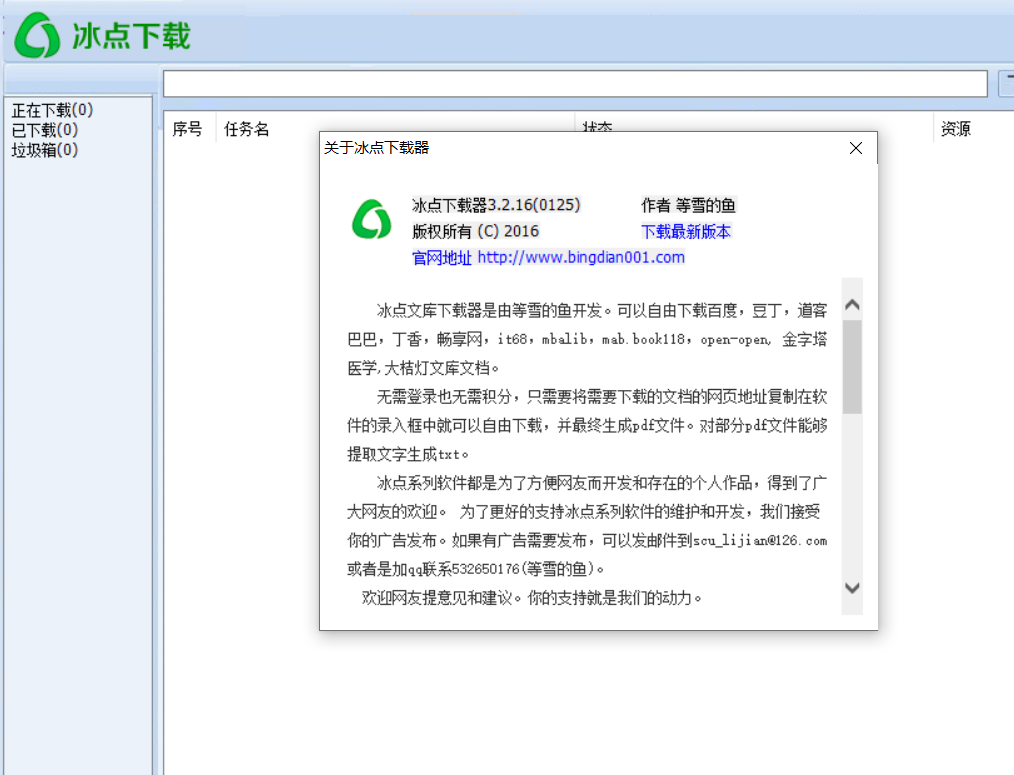Click the 资源 column header
Image resolution: width=1014 pixels, height=775 pixels.
coord(956,129)
